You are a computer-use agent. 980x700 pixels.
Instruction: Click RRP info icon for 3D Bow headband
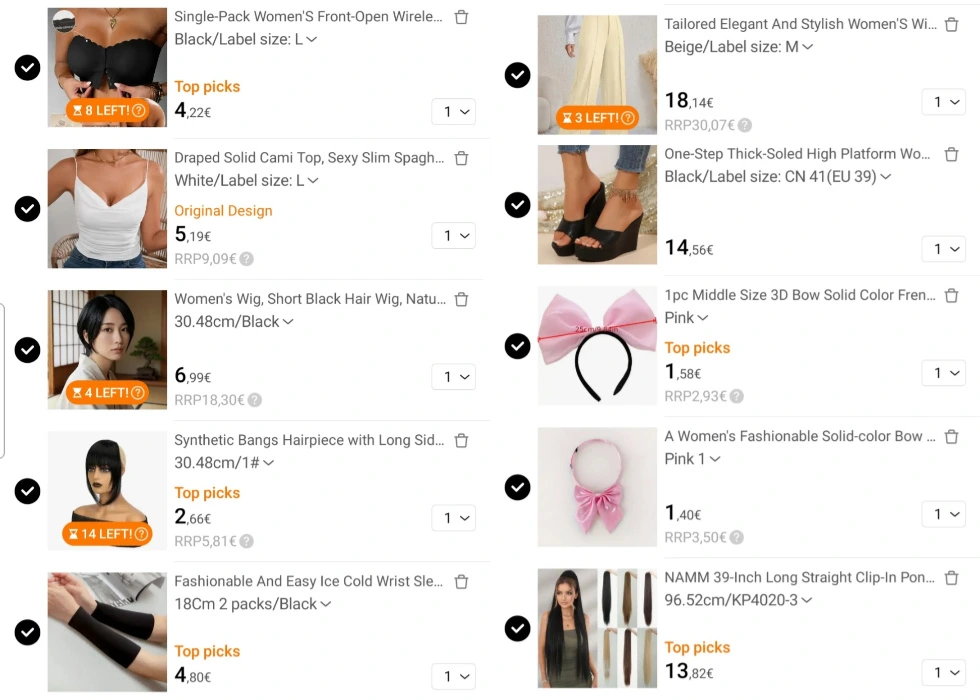tap(737, 396)
